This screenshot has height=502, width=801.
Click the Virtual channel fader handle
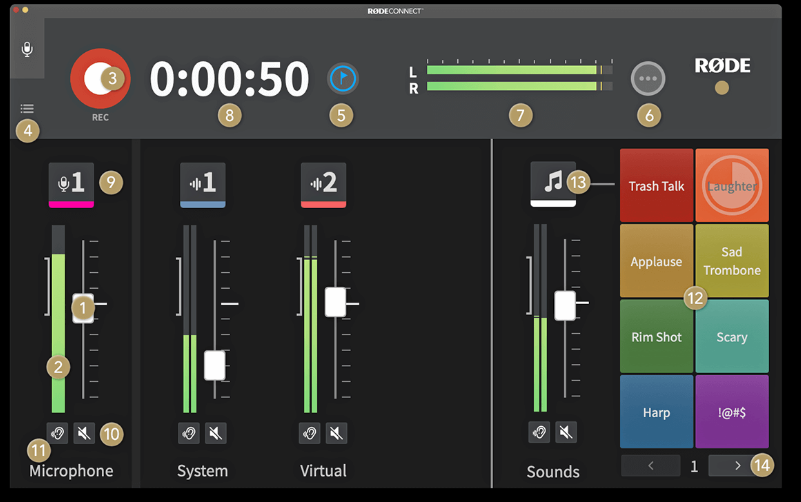point(336,302)
